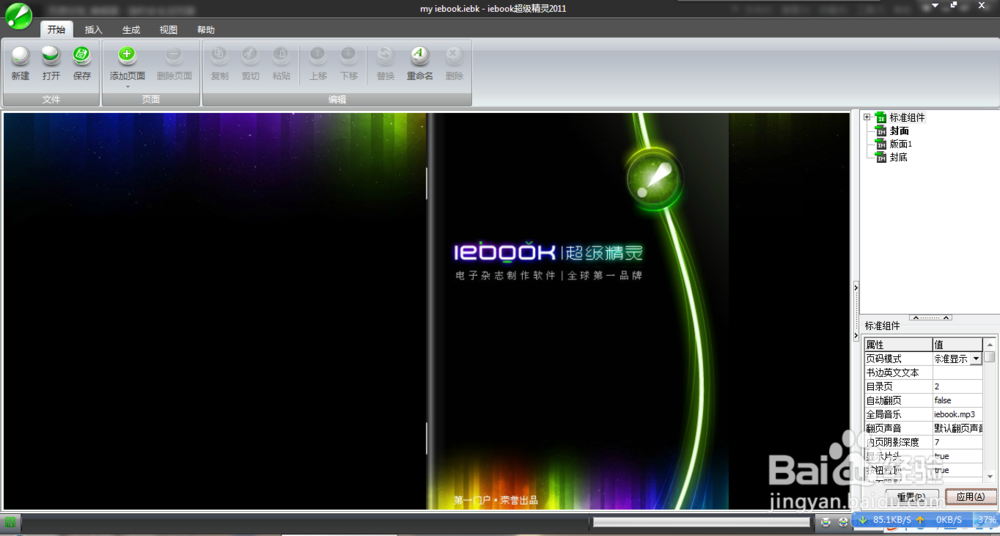This screenshot has height=536, width=1000.
Task: Select 标准组件 in the page tree
Action: tap(907, 117)
